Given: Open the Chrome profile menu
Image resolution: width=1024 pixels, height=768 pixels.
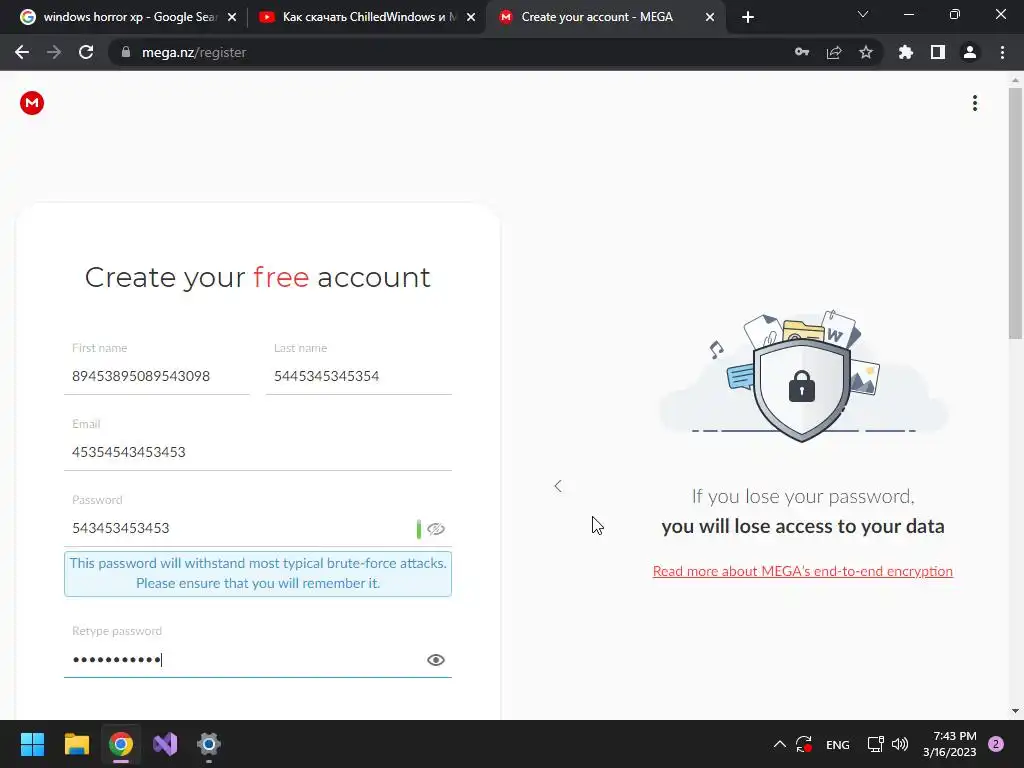Looking at the screenshot, I should [970, 52].
